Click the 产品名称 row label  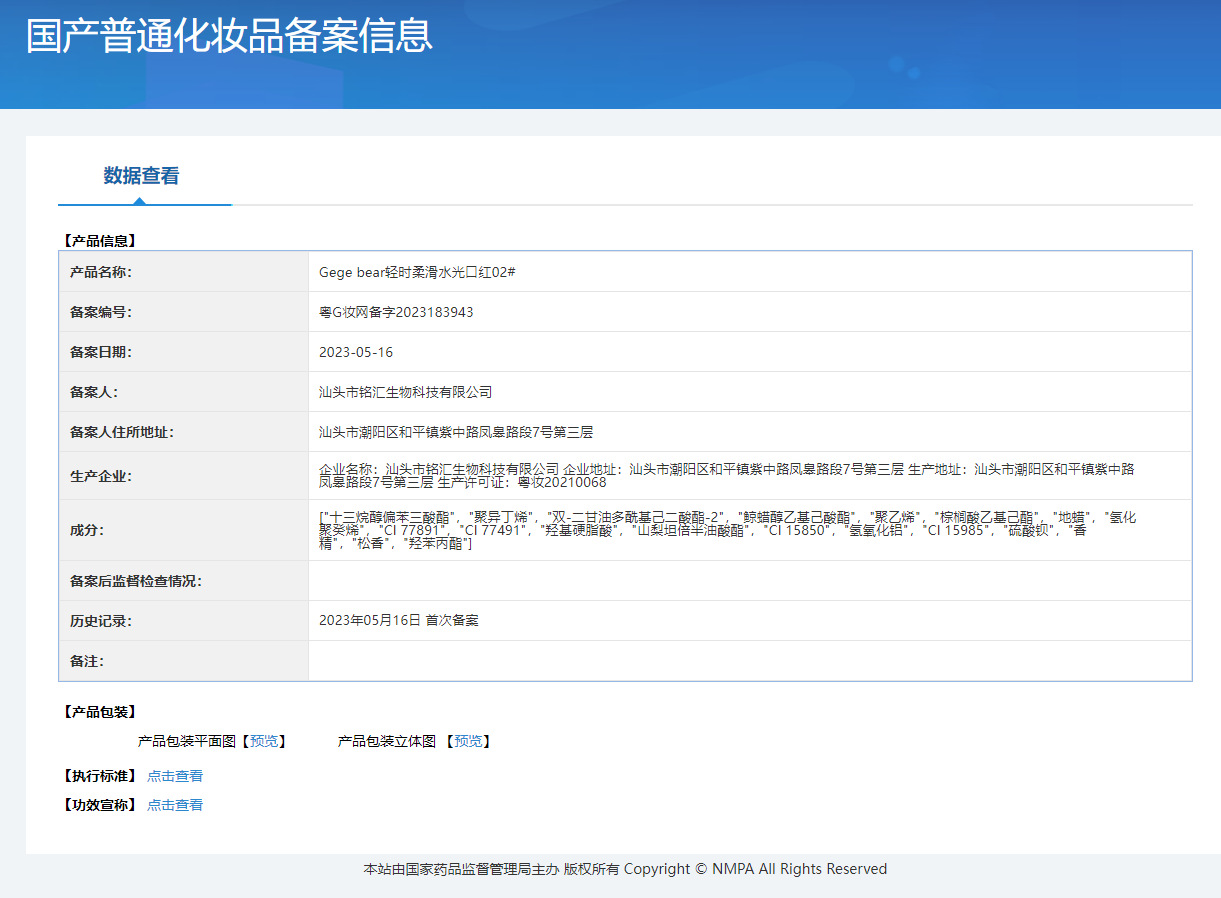(x=101, y=272)
